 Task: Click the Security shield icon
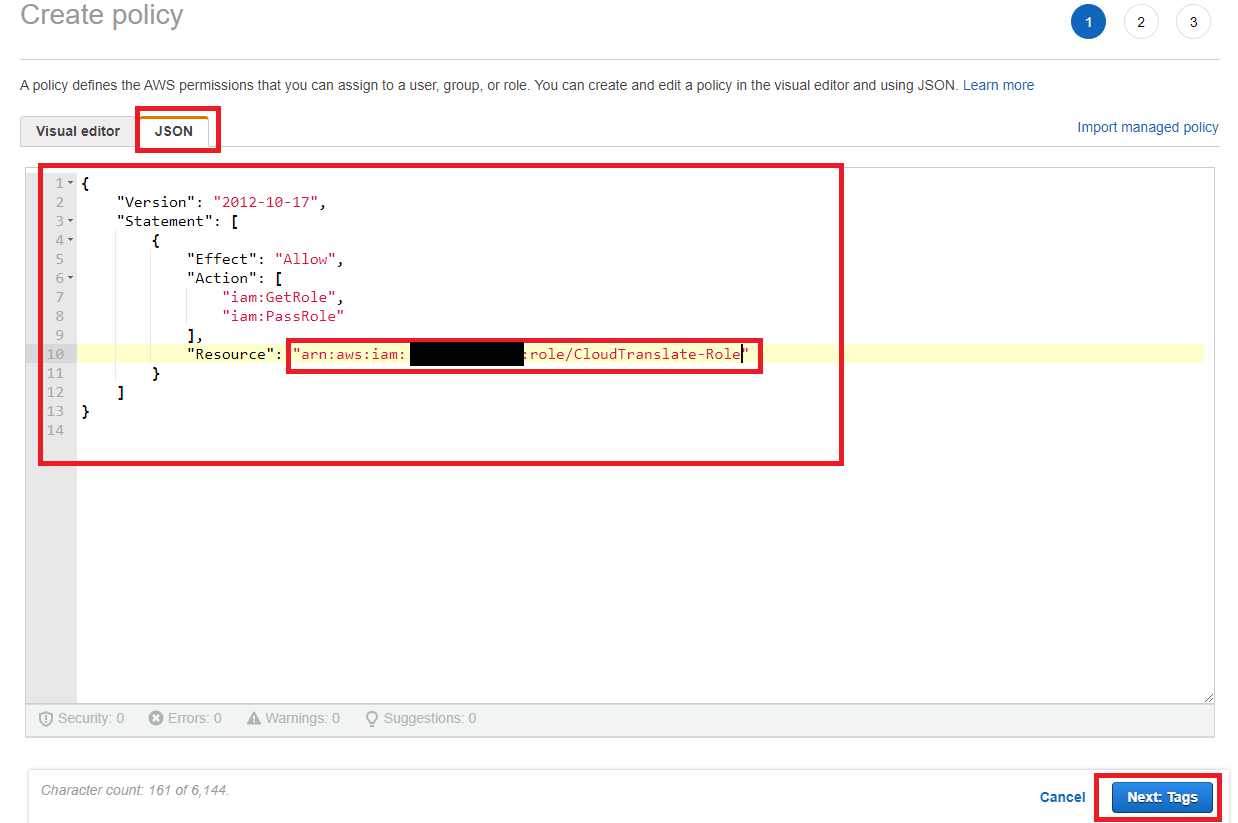[46, 718]
